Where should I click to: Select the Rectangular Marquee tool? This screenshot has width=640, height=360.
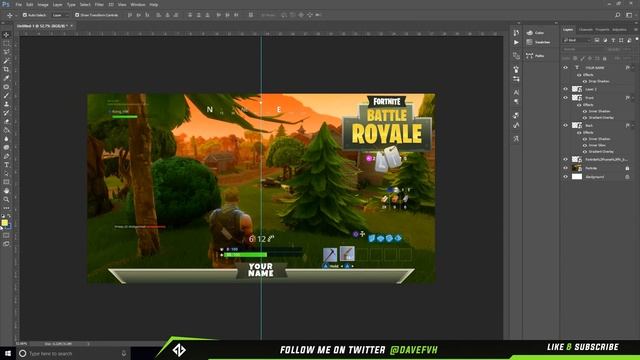(x=6, y=43)
